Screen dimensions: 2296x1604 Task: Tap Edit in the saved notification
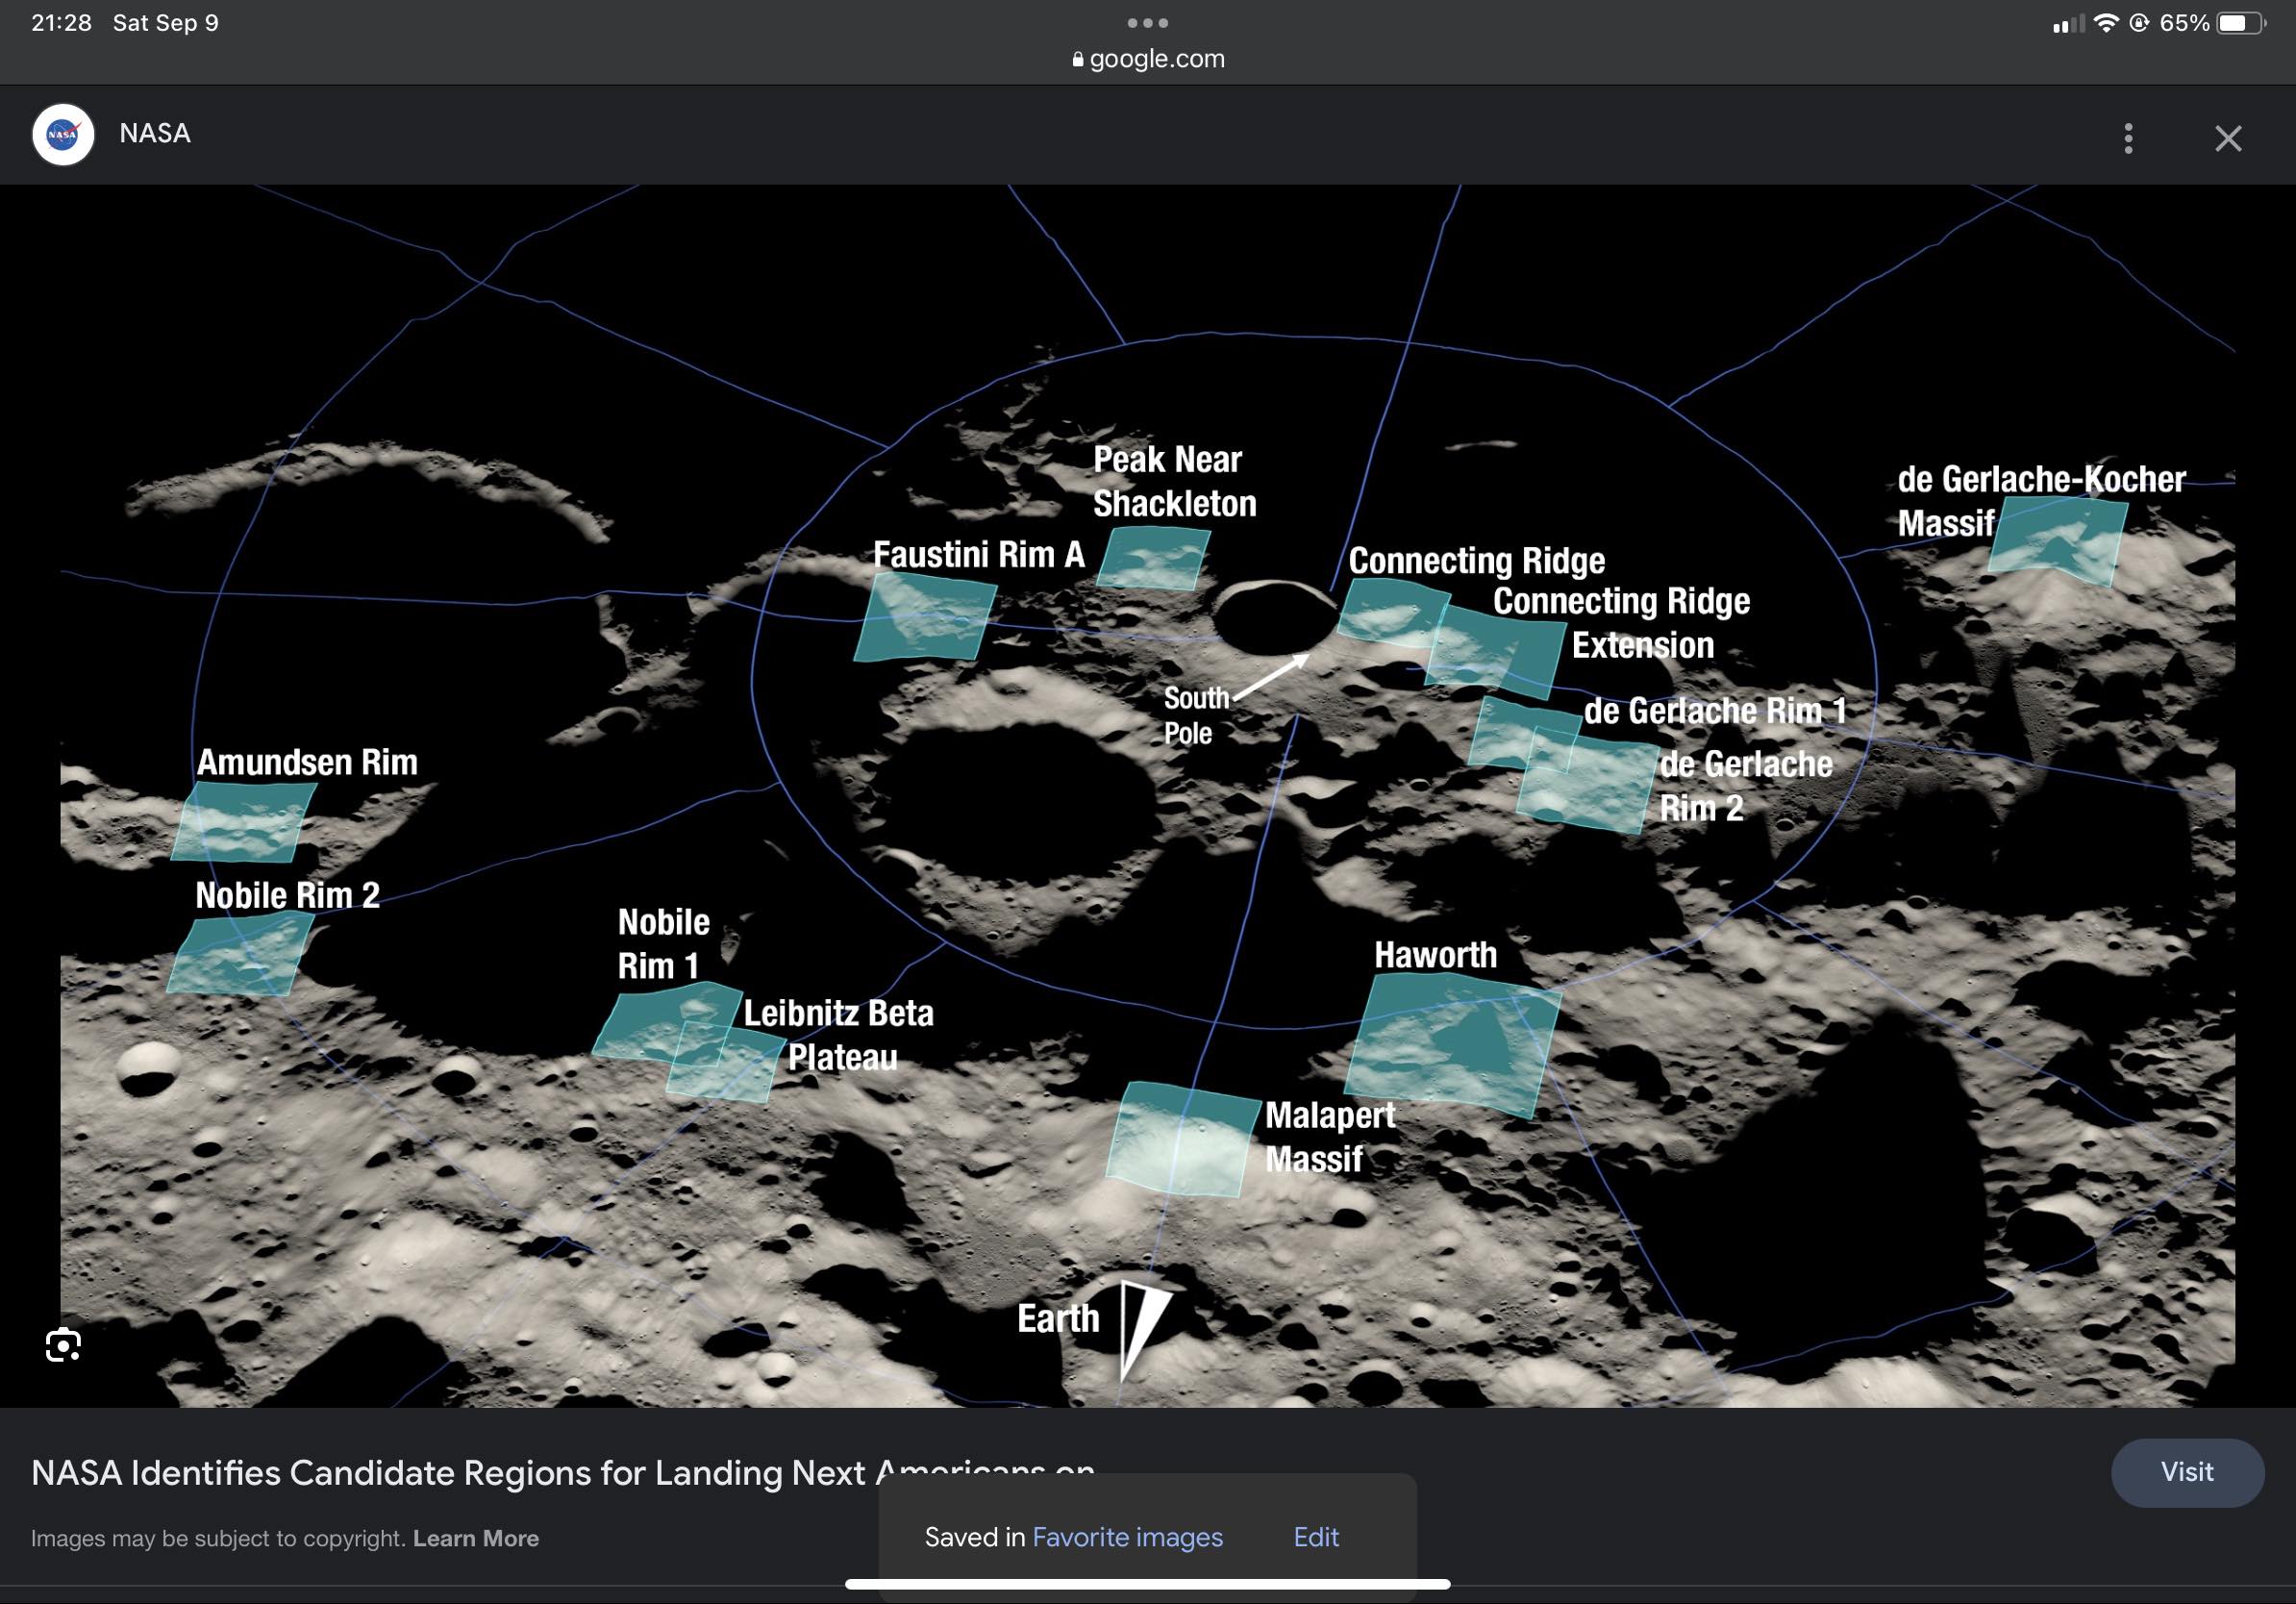[1315, 1537]
